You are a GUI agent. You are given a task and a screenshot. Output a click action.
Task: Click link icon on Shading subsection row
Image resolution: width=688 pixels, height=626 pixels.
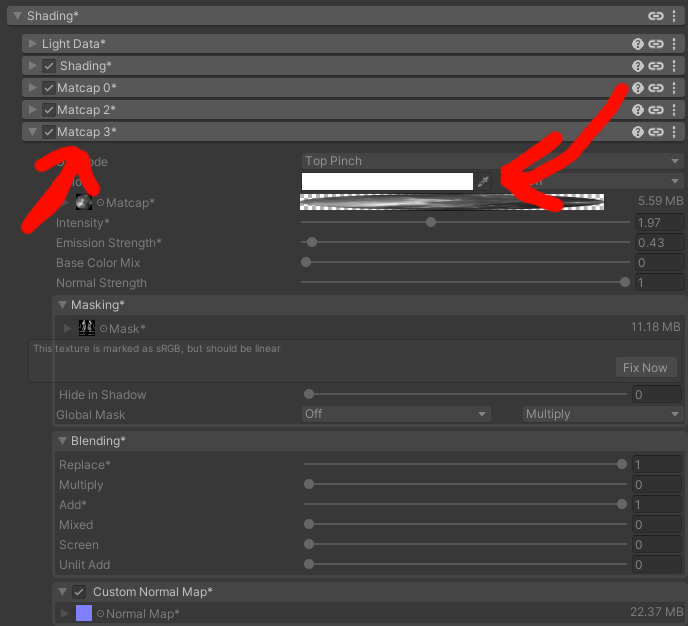(656, 66)
